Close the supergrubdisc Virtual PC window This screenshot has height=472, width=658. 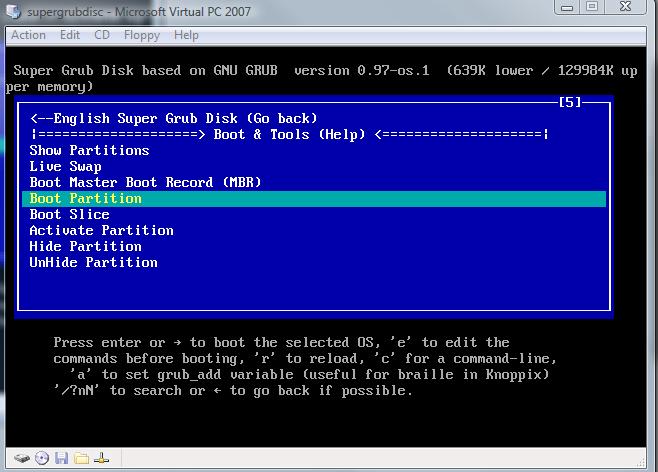625,7
